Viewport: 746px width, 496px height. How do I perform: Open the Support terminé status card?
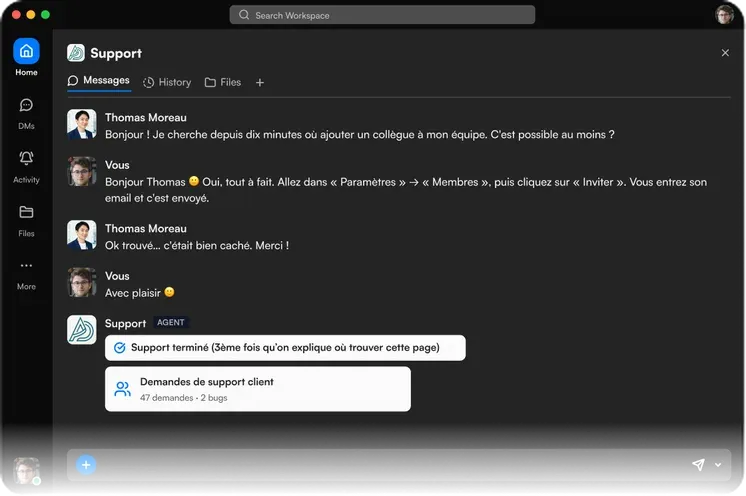[285, 348]
